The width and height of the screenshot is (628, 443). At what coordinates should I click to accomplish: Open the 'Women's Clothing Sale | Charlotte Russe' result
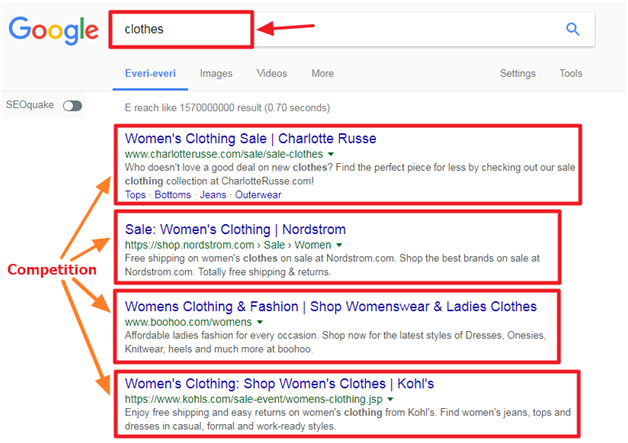coord(250,139)
